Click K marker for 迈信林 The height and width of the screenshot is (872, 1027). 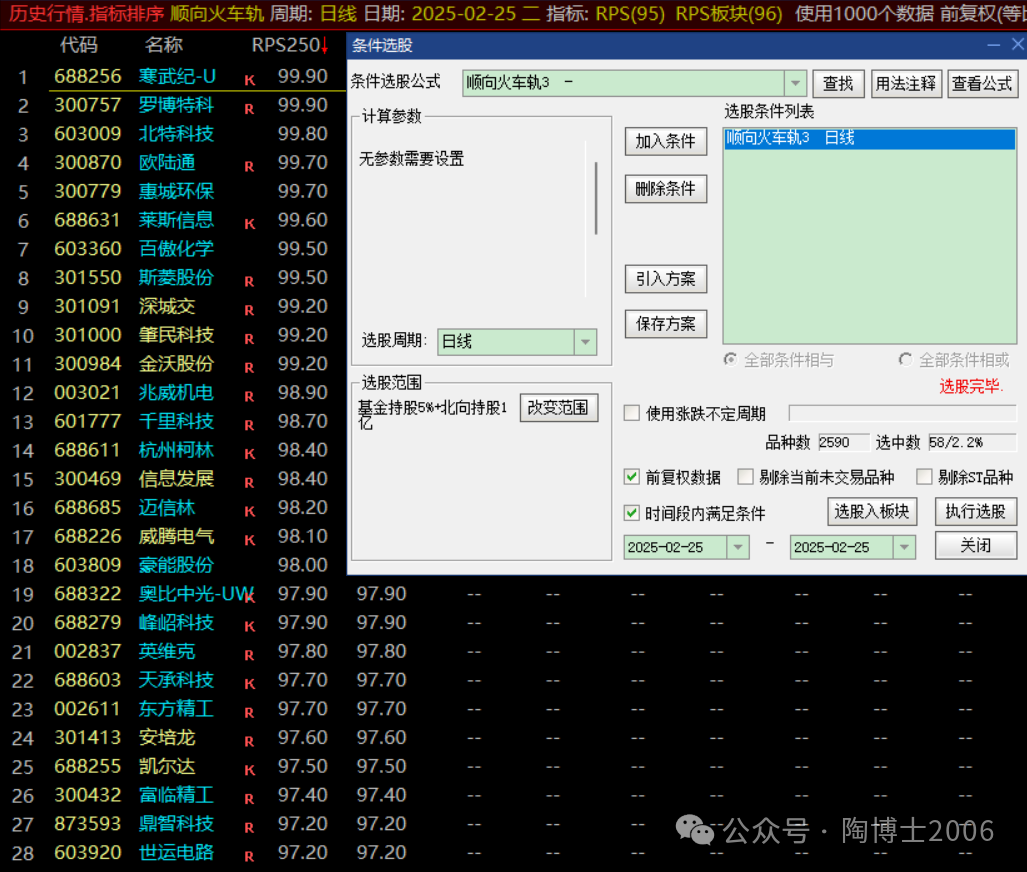click(250, 512)
